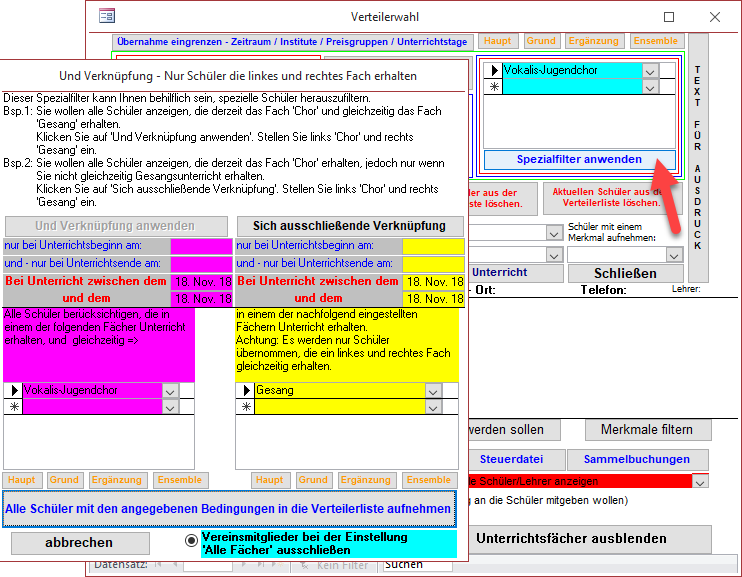Open the cyan Vokalis-Jugendchor dropdown at top right

pos(651,71)
